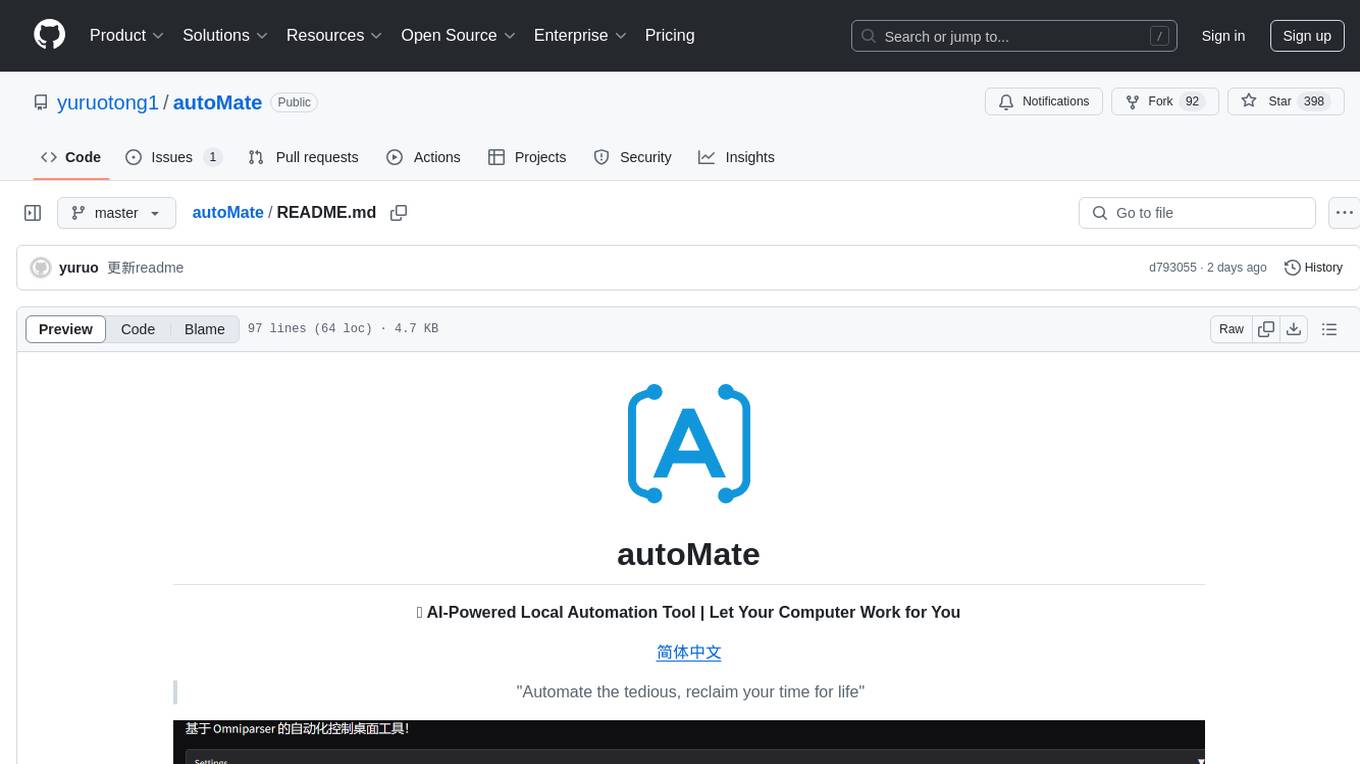Click the Raw button

point(1231,329)
